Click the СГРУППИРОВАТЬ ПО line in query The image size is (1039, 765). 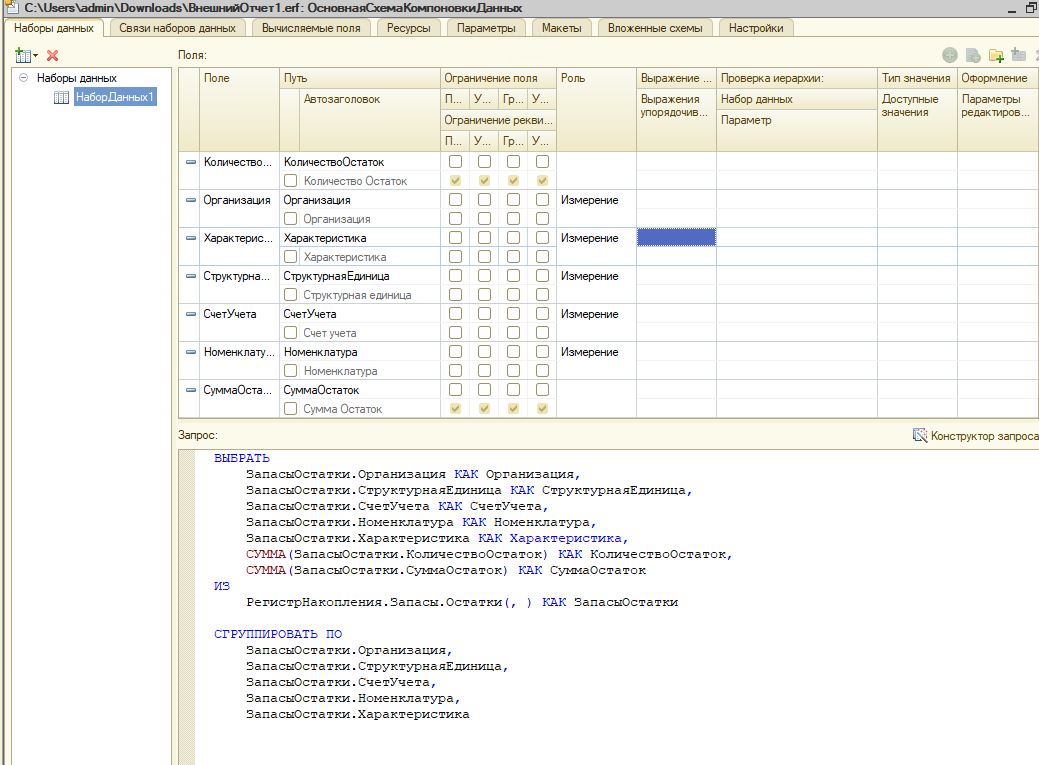pyautogui.click(x=278, y=634)
